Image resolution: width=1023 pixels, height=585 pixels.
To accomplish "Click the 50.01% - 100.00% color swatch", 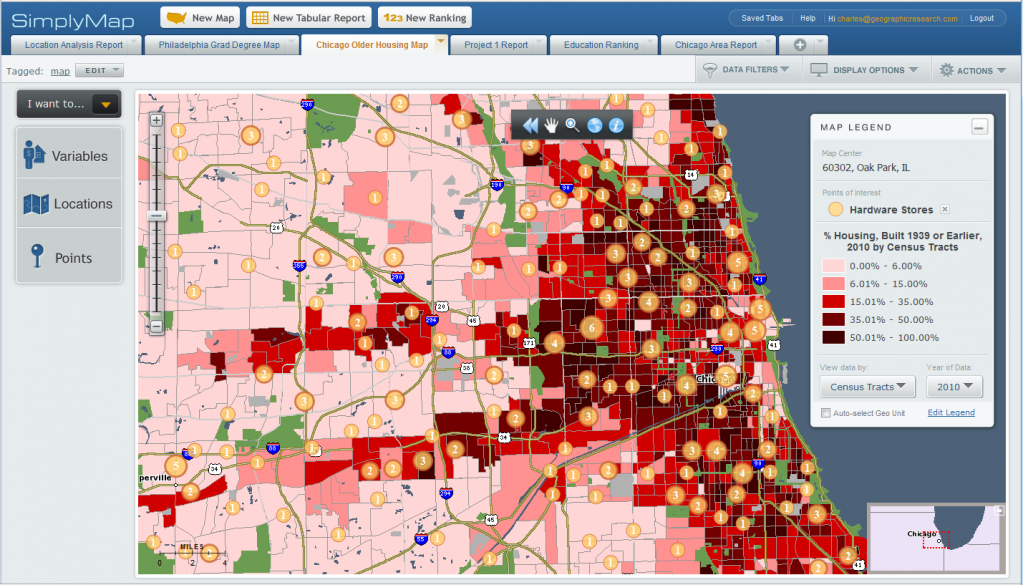I will tap(833, 337).
